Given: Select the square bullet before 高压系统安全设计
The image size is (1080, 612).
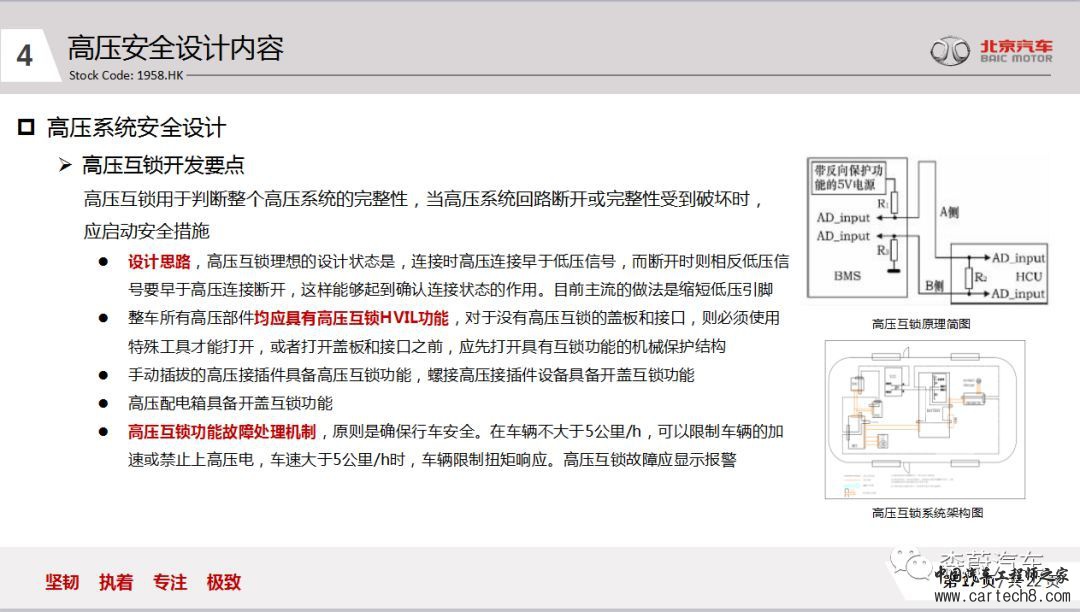Looking at the screenshot, I should 27,128.
